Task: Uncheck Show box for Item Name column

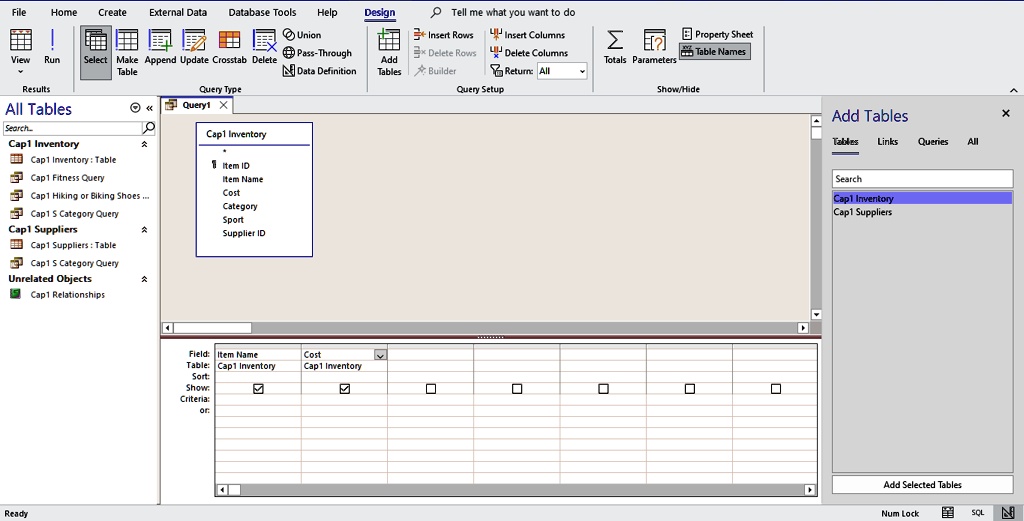Action: tap(258, 388)
